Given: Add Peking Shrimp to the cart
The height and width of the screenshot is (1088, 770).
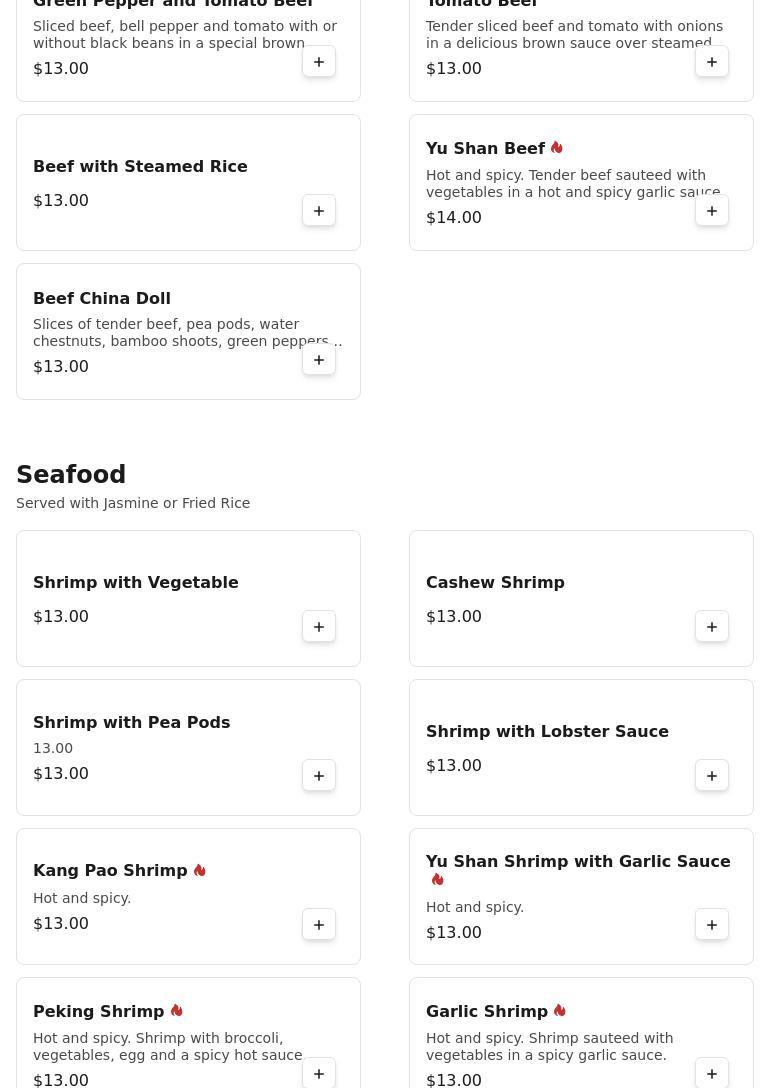Looking at the screenshot, I should (x=319, y=1073).
